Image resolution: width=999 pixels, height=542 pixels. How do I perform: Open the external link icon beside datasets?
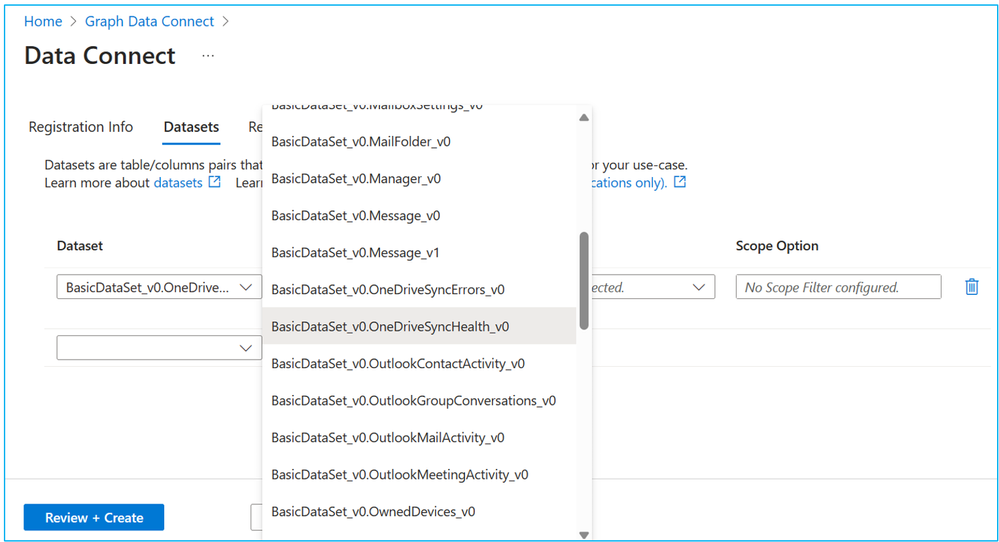(x=215, y=182)
